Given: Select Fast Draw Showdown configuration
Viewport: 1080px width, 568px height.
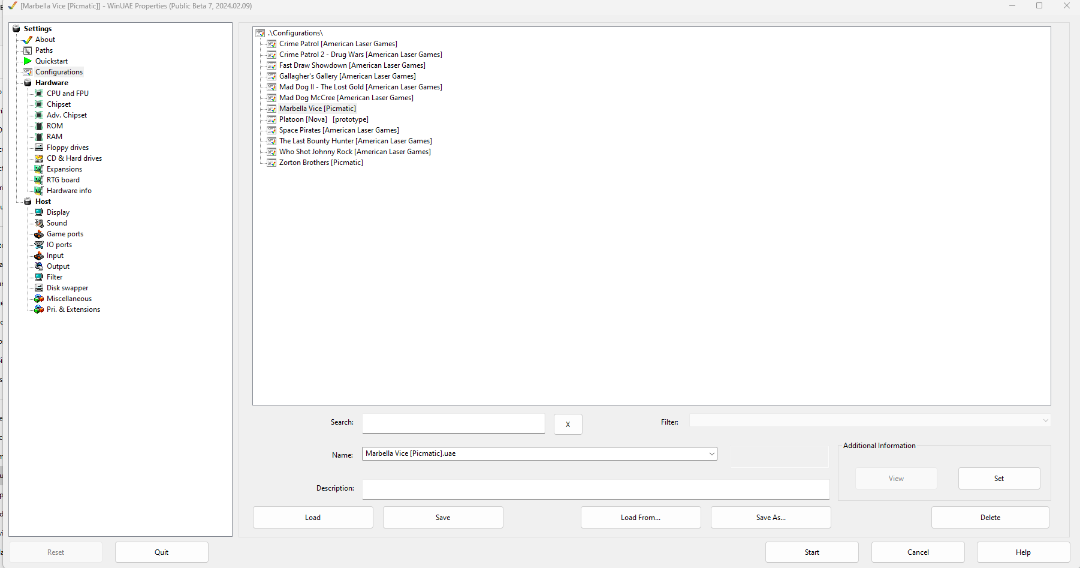Looking at the screenshot, I should point(352,65).
